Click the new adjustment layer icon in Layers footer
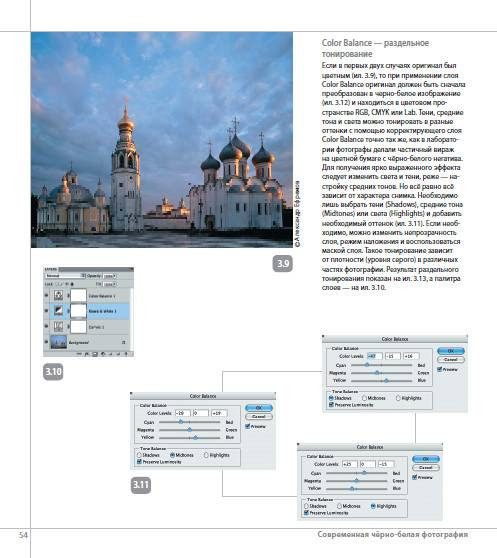This screenshot has width=497, height=558. (103, 354)
